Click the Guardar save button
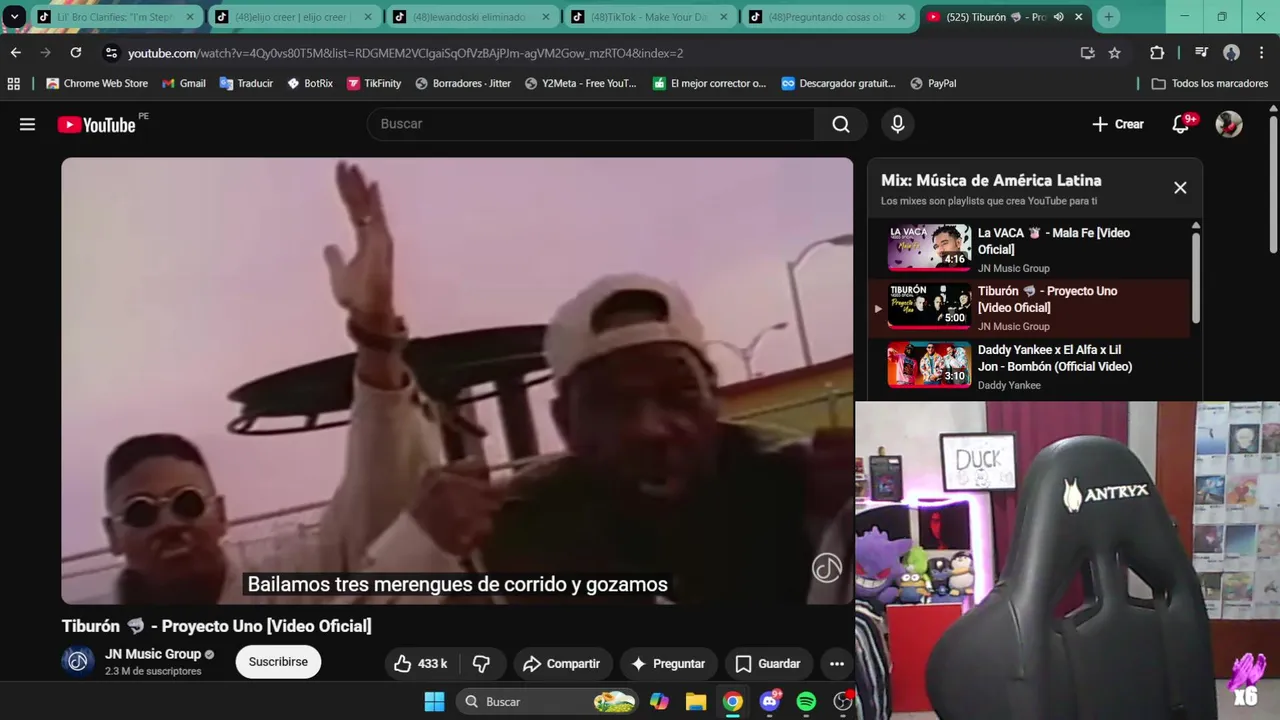The image size is (1280, 720). tap(768, 663)
